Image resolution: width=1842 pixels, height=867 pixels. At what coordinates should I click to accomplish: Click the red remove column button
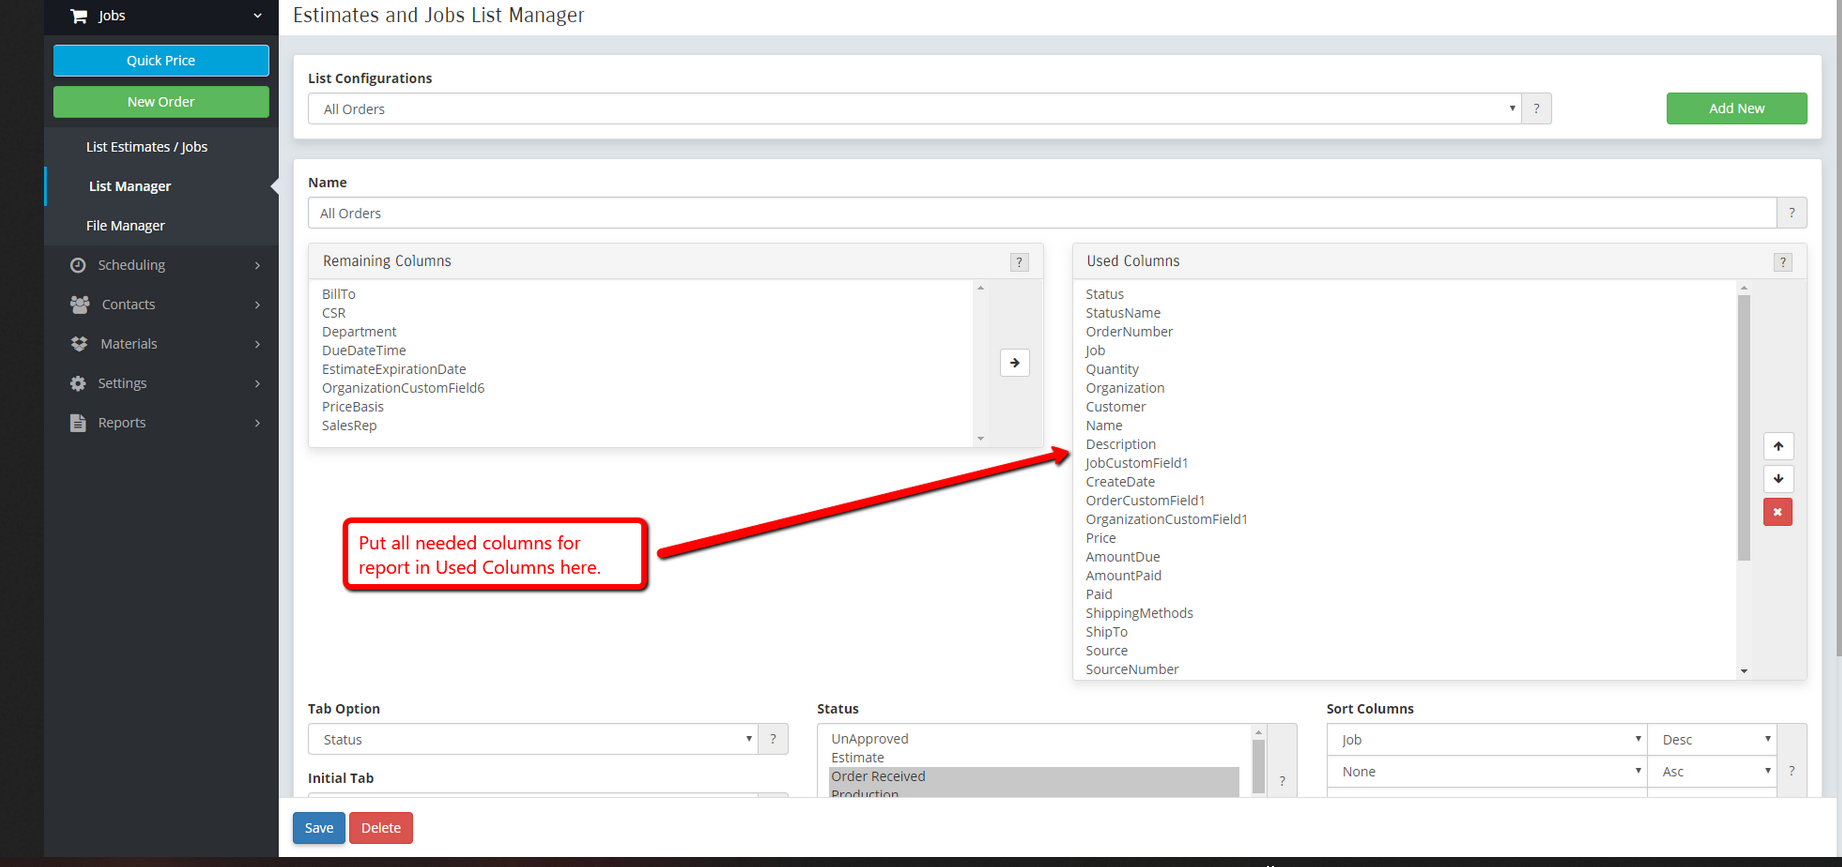(1777, 512)
